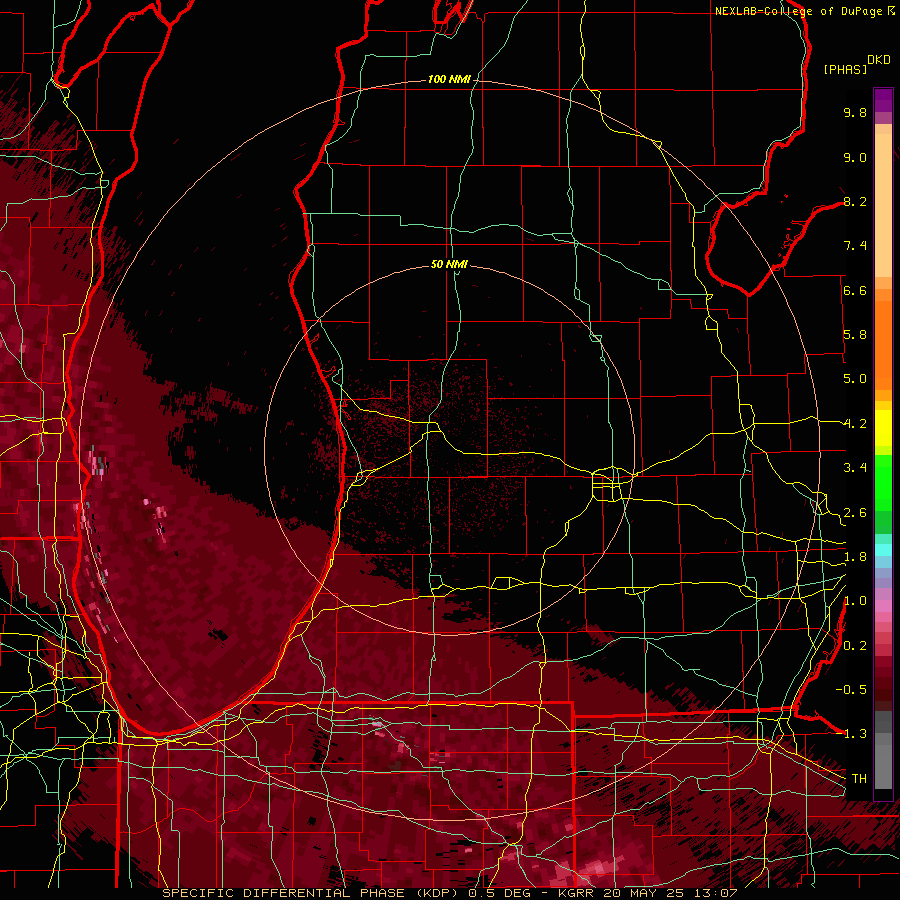Screen dimensions: 900x900
Task: Click the DKD [PHAS] legend unit label
Action: (856, 65)
